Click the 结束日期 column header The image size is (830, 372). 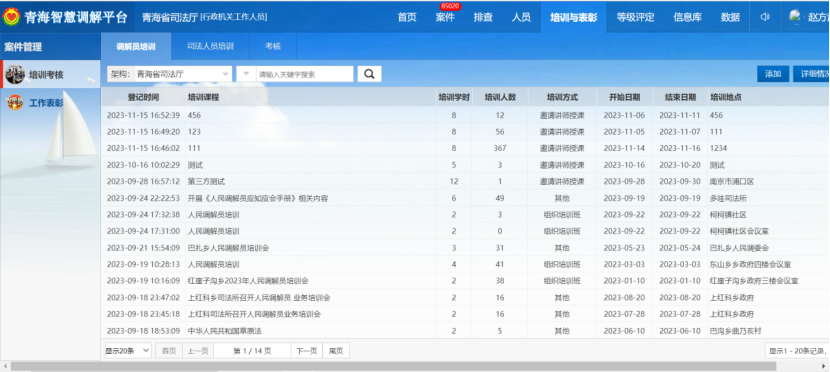(x=680, y=97)
